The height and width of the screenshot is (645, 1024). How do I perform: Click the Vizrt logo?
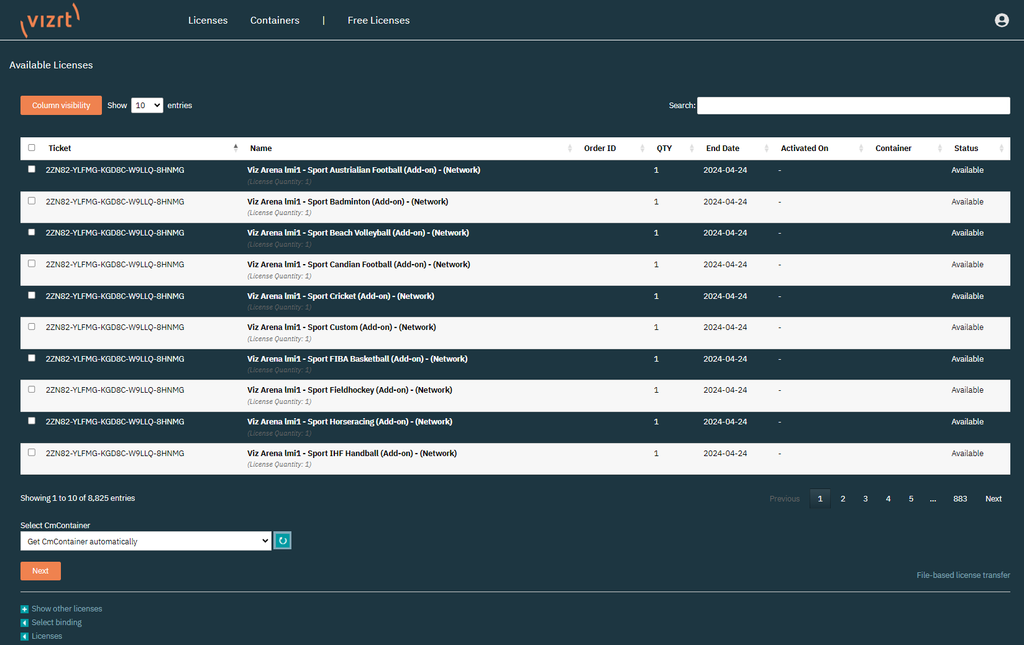point(50,20)
